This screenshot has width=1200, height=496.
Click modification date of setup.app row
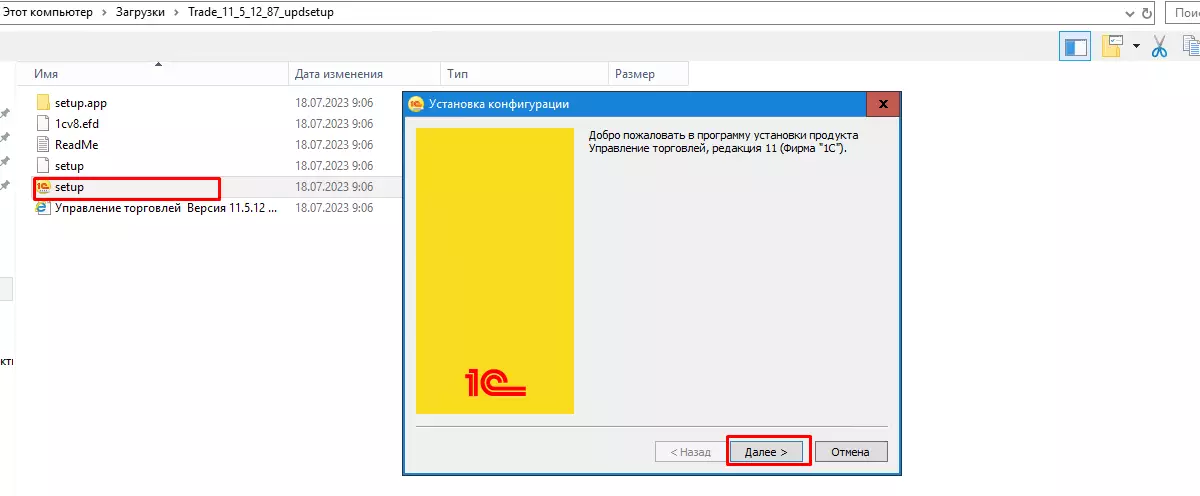pyautogui.click(x=334, y=103)
